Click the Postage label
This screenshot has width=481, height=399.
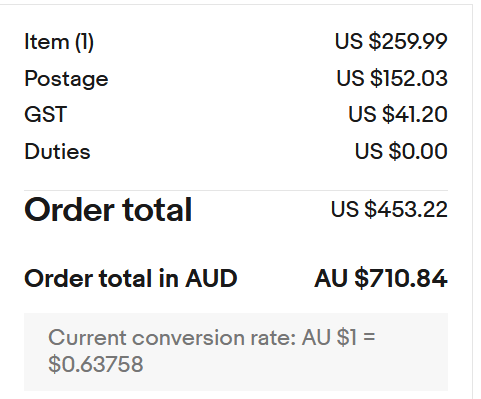click(66, 80)
